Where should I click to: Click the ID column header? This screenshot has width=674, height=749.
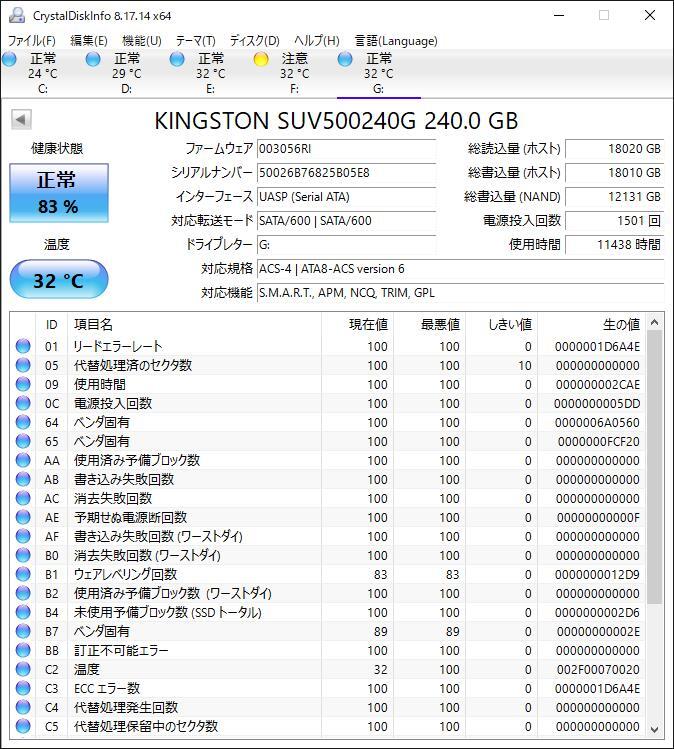pos(52,325)
